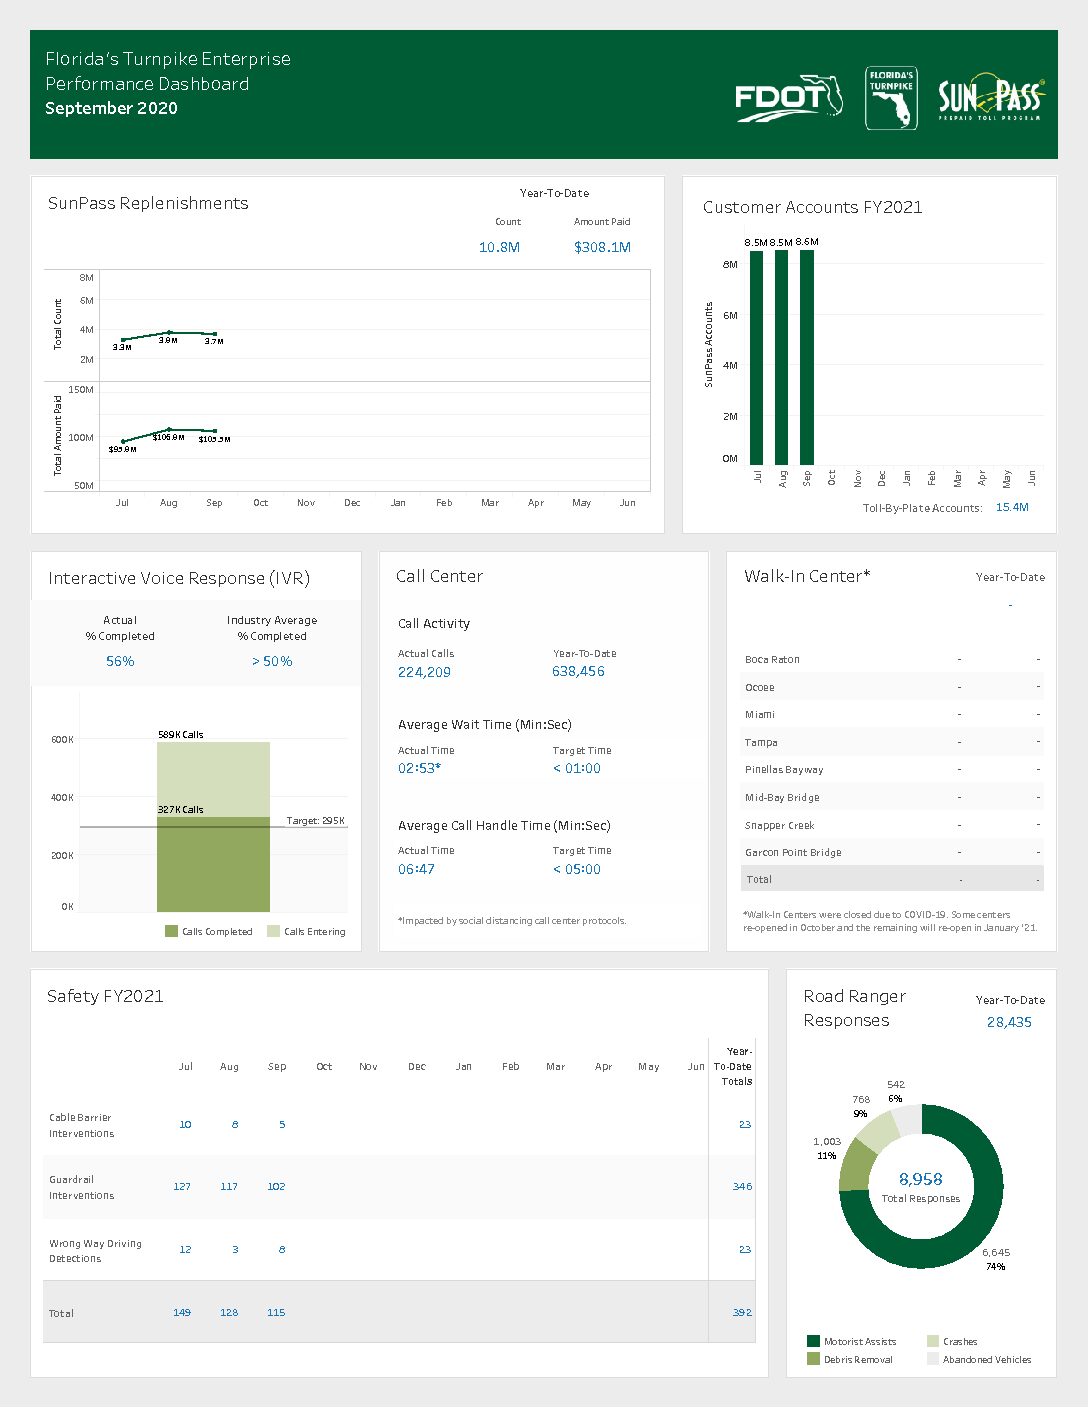Click the Calls Completed legend swatch

point(171,931)
